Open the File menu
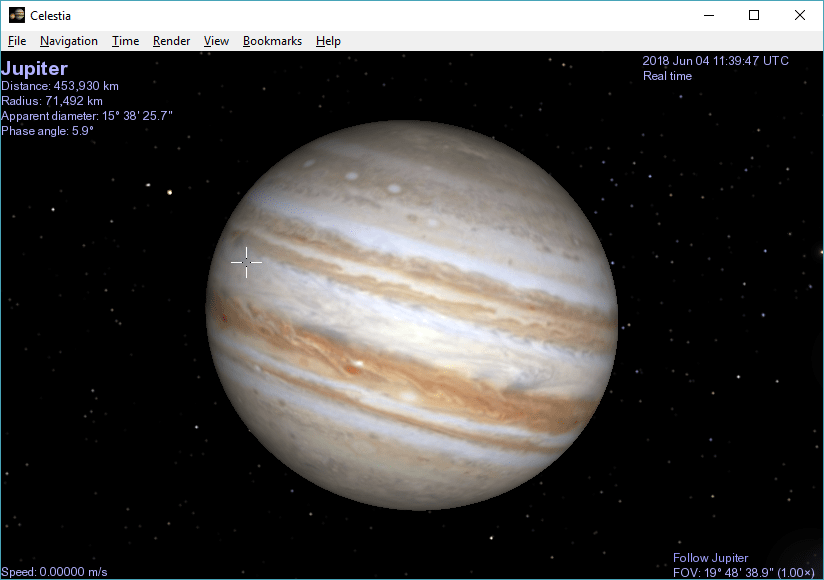Image resolution: width=824 pixels, height=580 pixels. point(16,41)
